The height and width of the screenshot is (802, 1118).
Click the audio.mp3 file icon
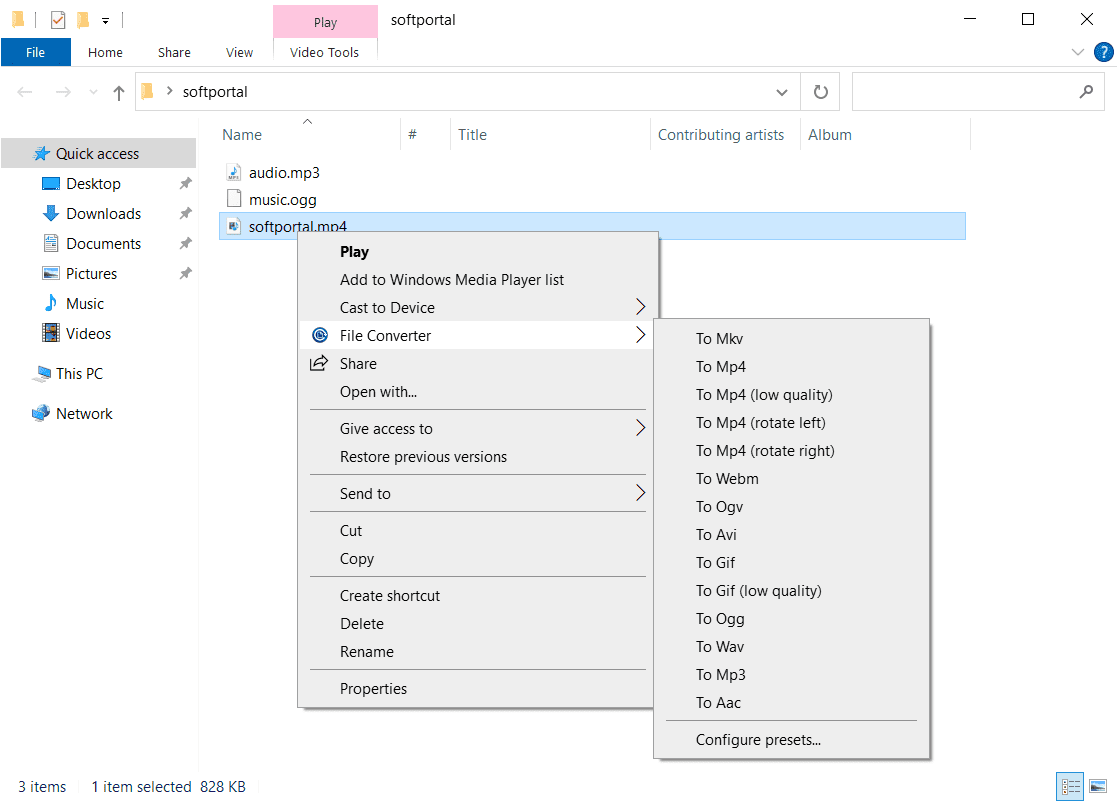coord(233,172)
